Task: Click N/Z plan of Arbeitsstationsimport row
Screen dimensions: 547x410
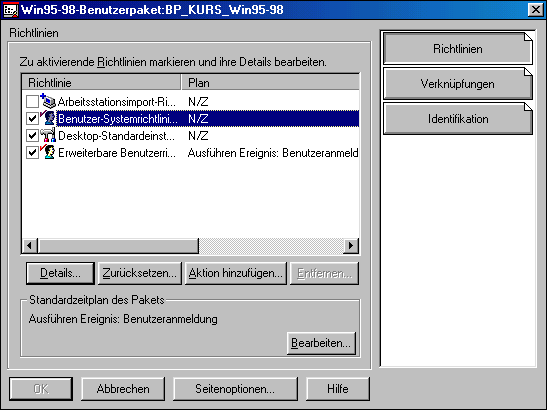Action: [198, 102]
